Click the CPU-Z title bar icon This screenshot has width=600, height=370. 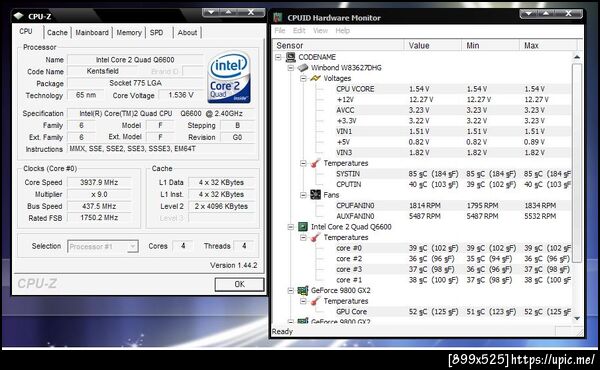point(18,16)
